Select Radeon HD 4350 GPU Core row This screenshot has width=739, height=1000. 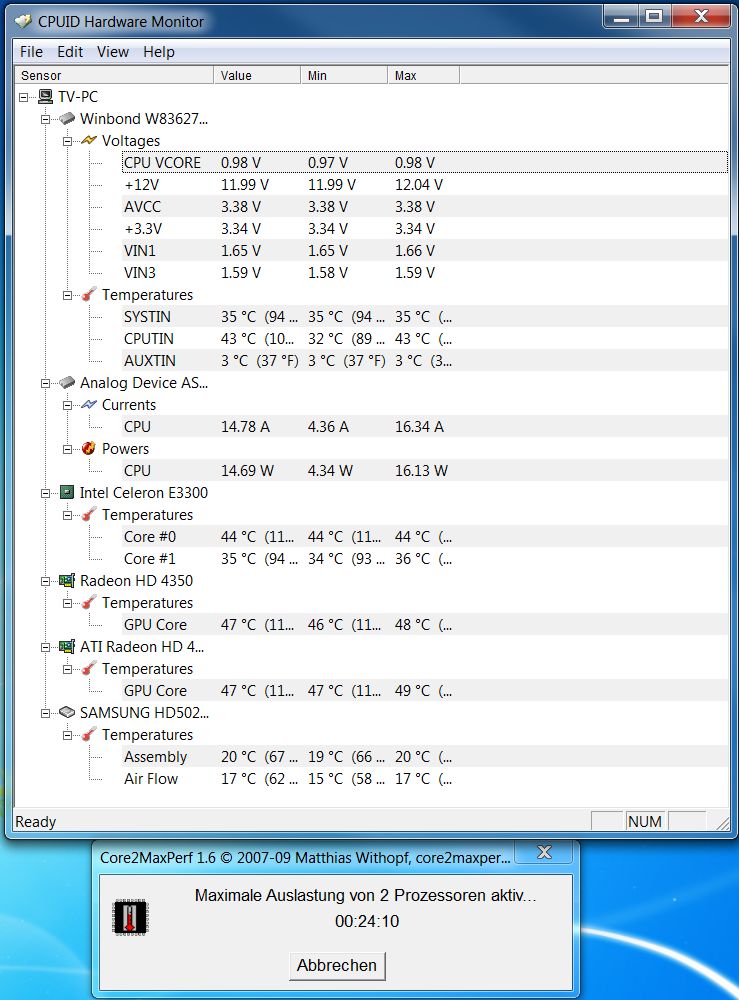click(x=425, y=625)
